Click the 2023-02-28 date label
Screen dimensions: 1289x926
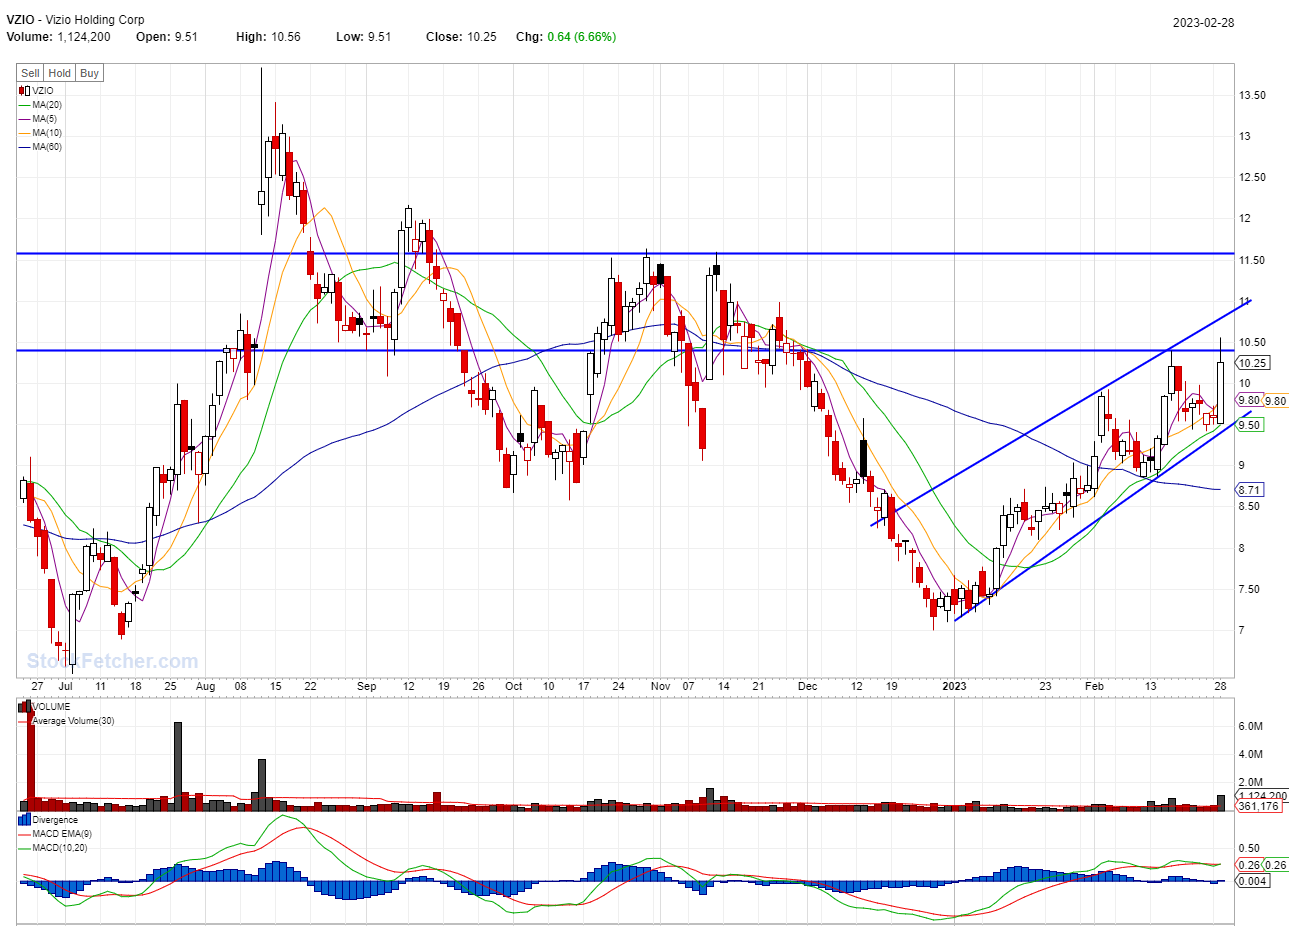(1204, 23)
